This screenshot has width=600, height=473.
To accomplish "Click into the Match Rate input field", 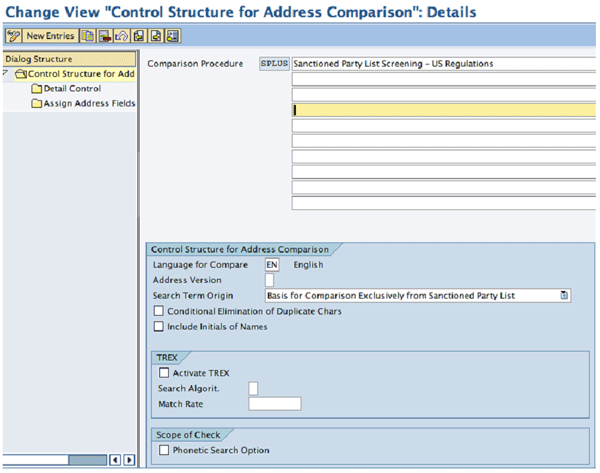I will [x=274, y=404].
